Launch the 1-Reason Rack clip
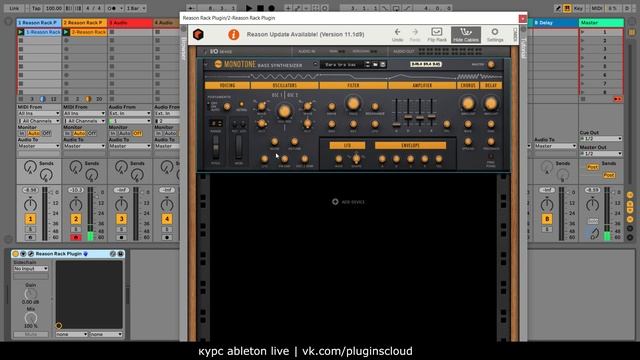The image size is (640, 360). pyautogui.click(x=20, y=32)
